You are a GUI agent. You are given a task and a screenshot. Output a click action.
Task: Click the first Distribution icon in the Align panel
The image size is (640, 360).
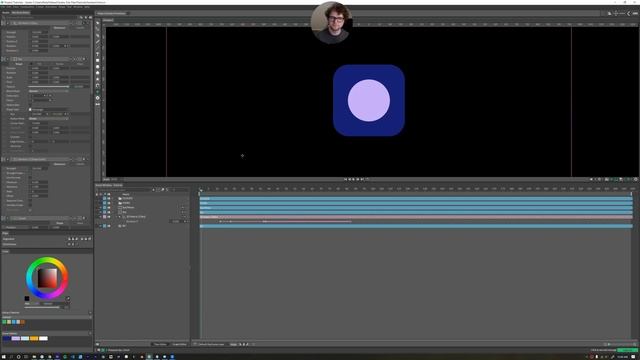click(69, 244)
